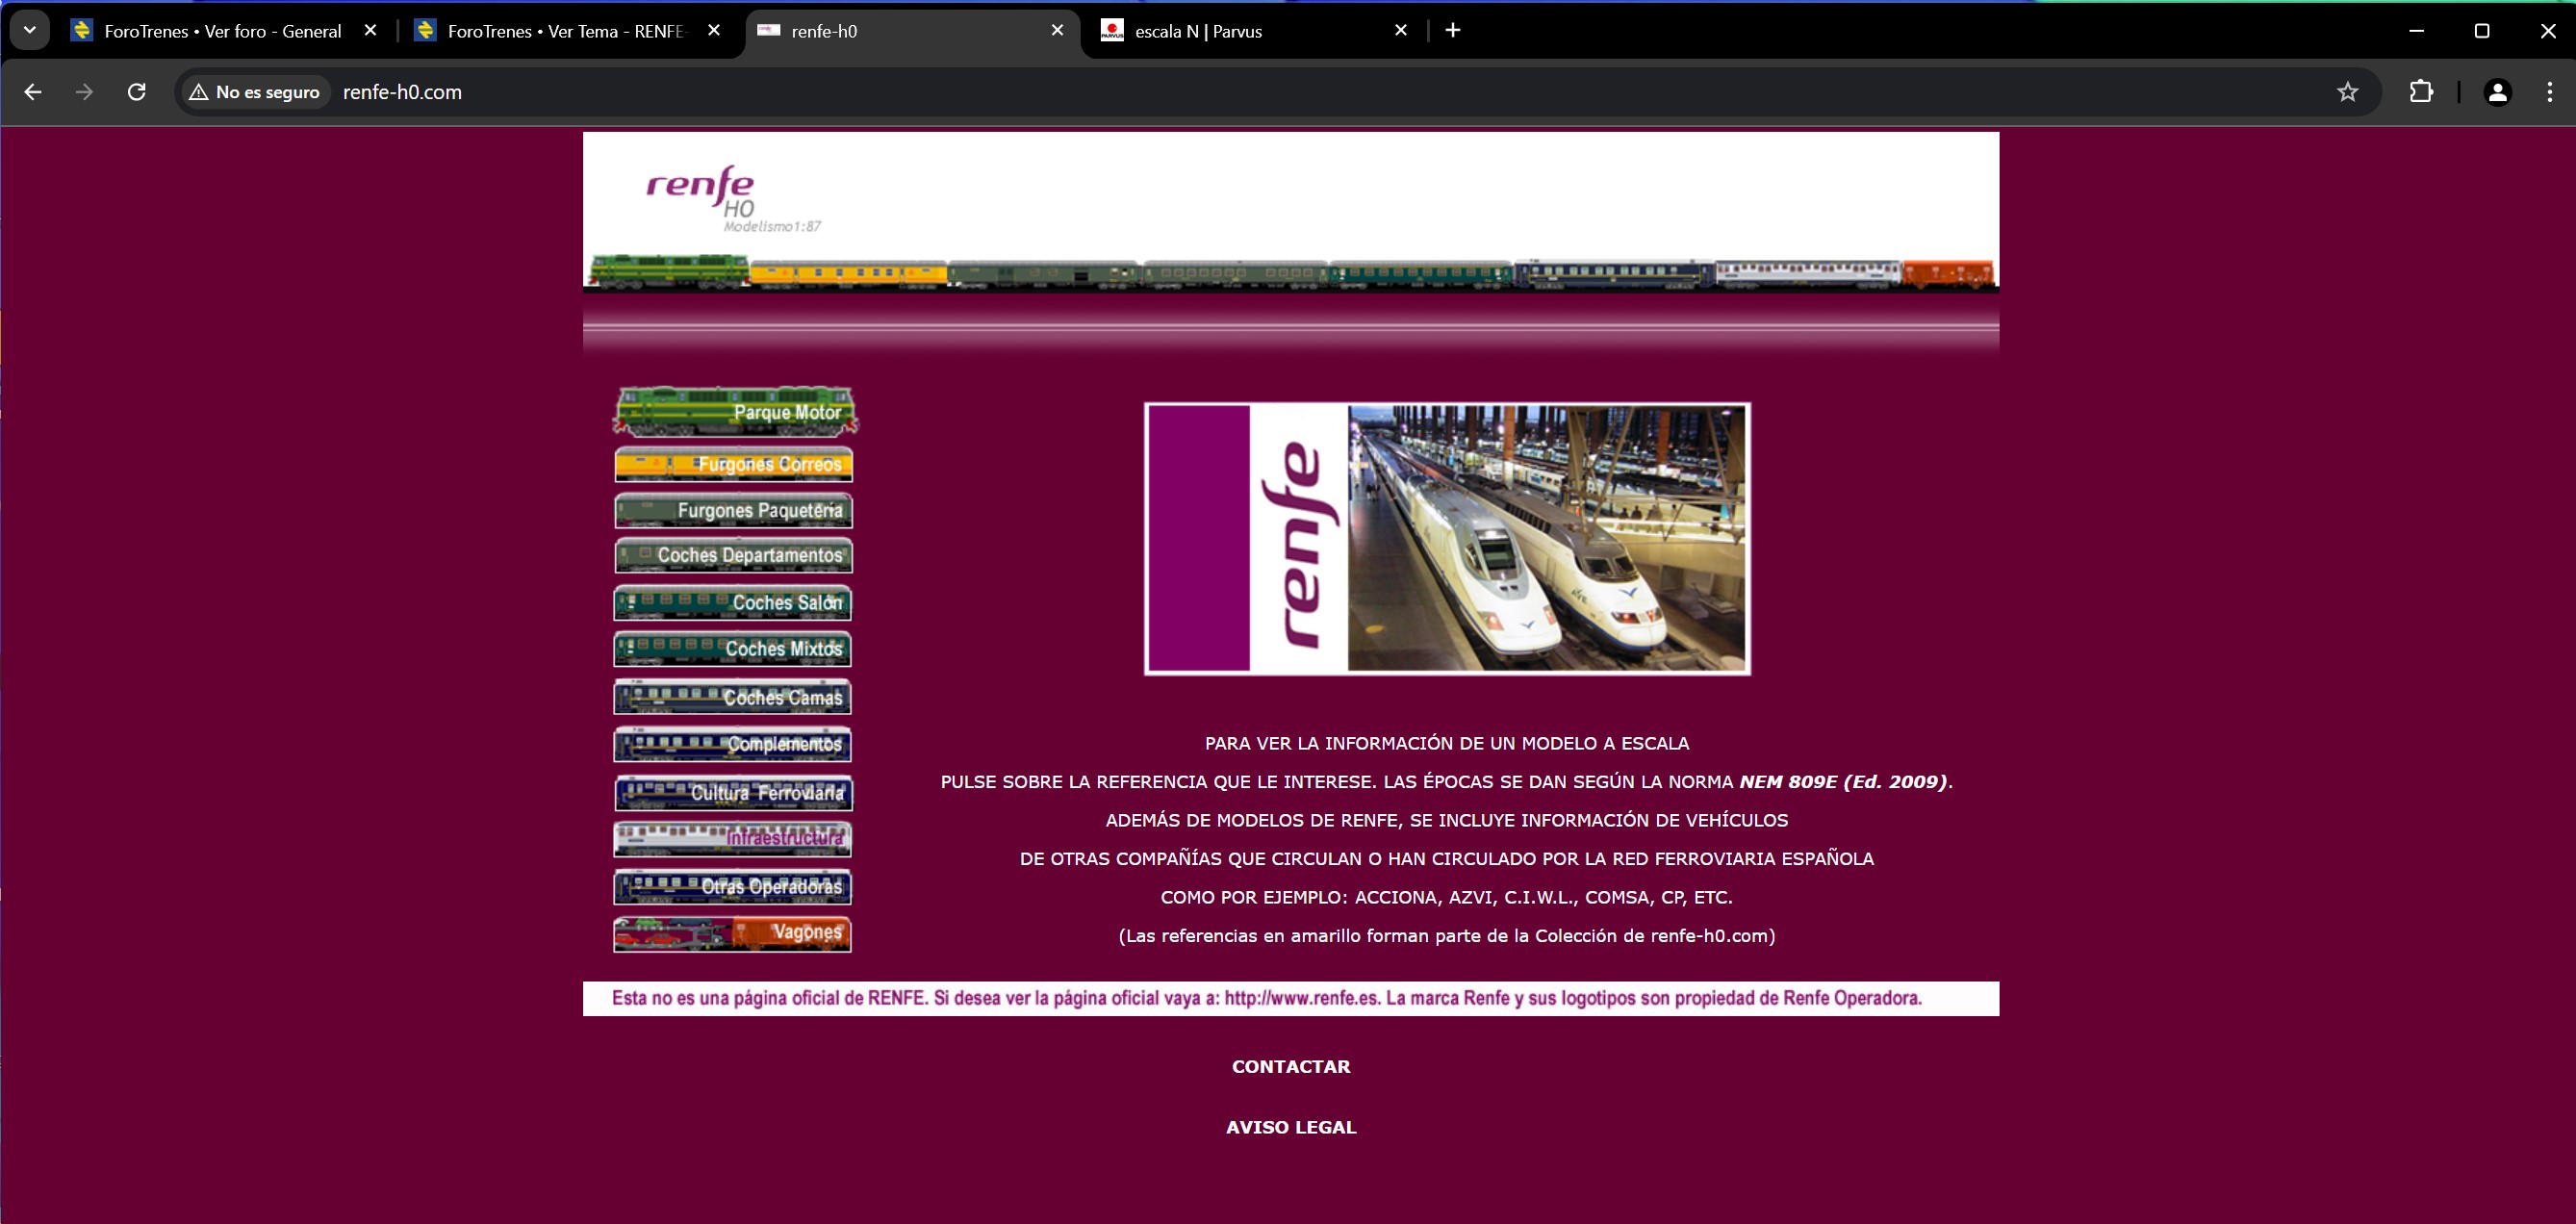Open Cultura Ferroviaria section
2576x1224 pixels.
[733, 792]
